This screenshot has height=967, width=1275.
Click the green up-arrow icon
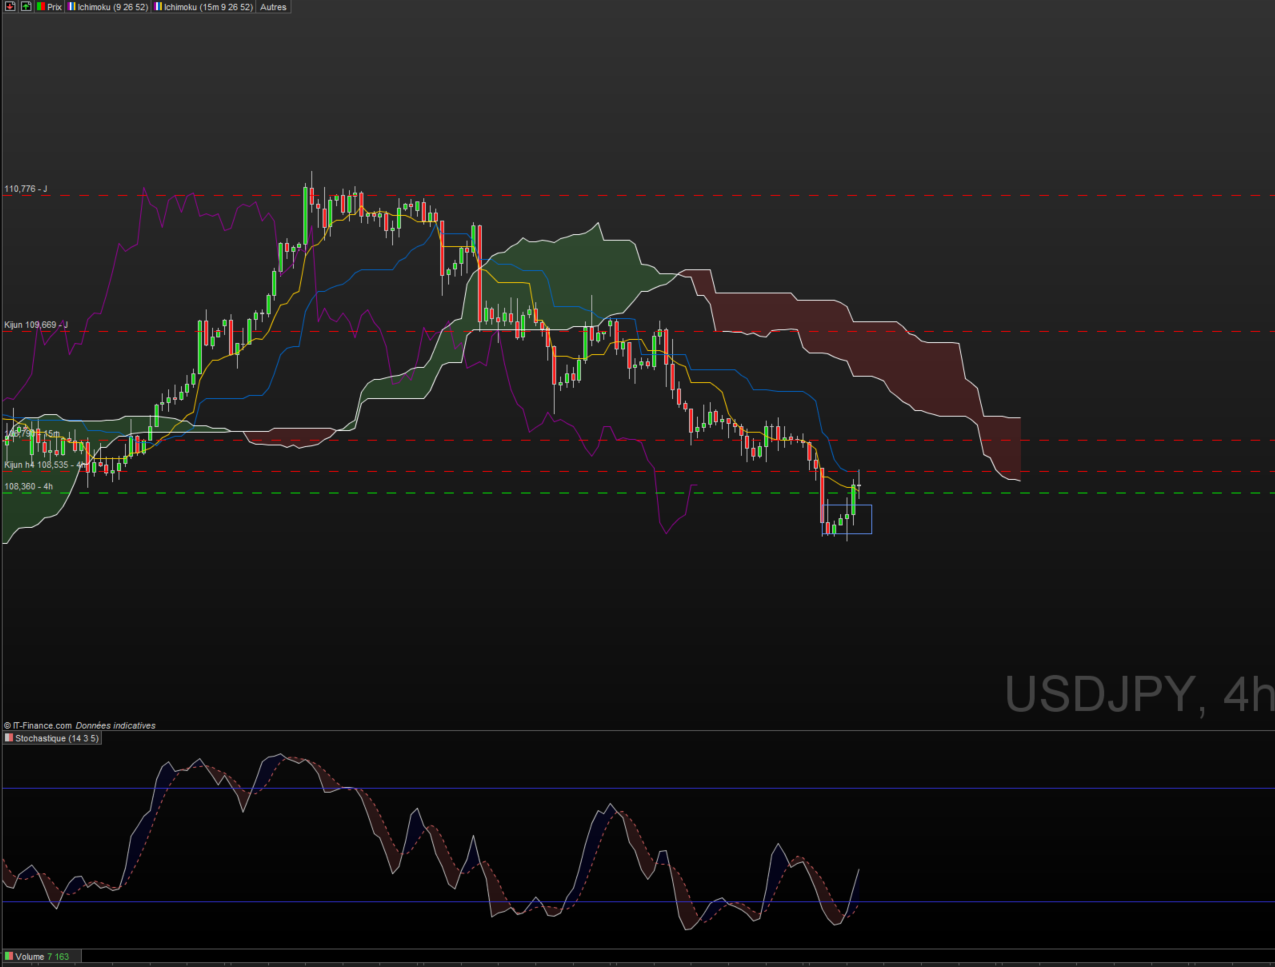25,7
